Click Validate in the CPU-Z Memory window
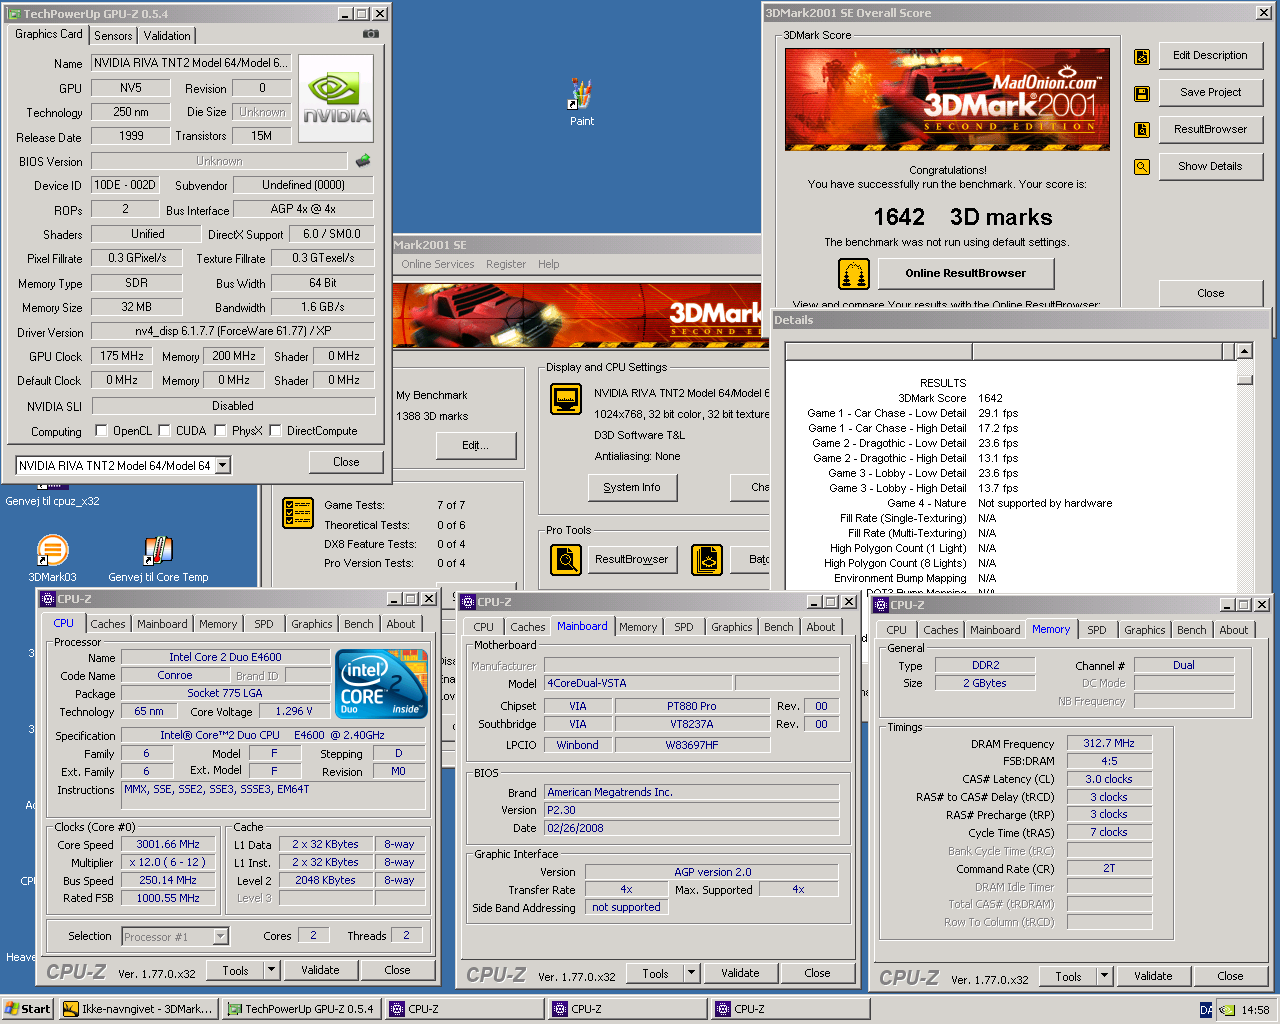1280x1024 pixels. pyautogui.click(x=1153, y=976)
